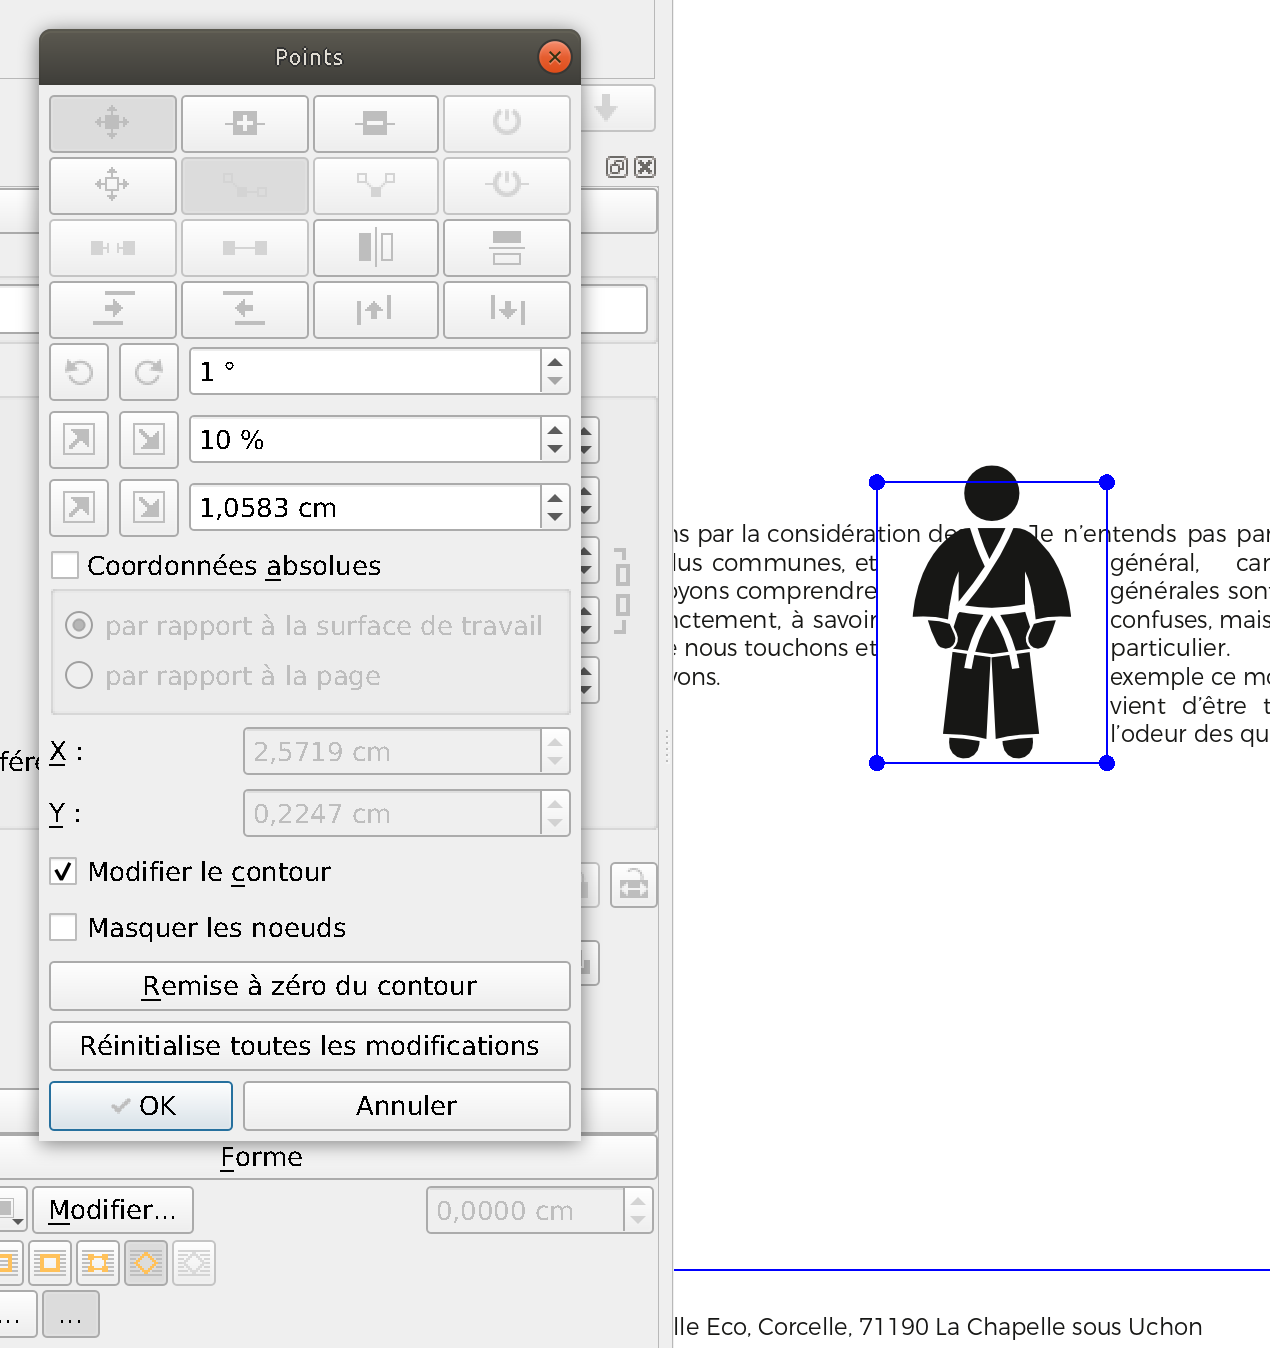Activate the move control points tool
Image resolution: width=1270 pixels, height=1348 pixels.
pyautogui.click(x=113, y=185)
